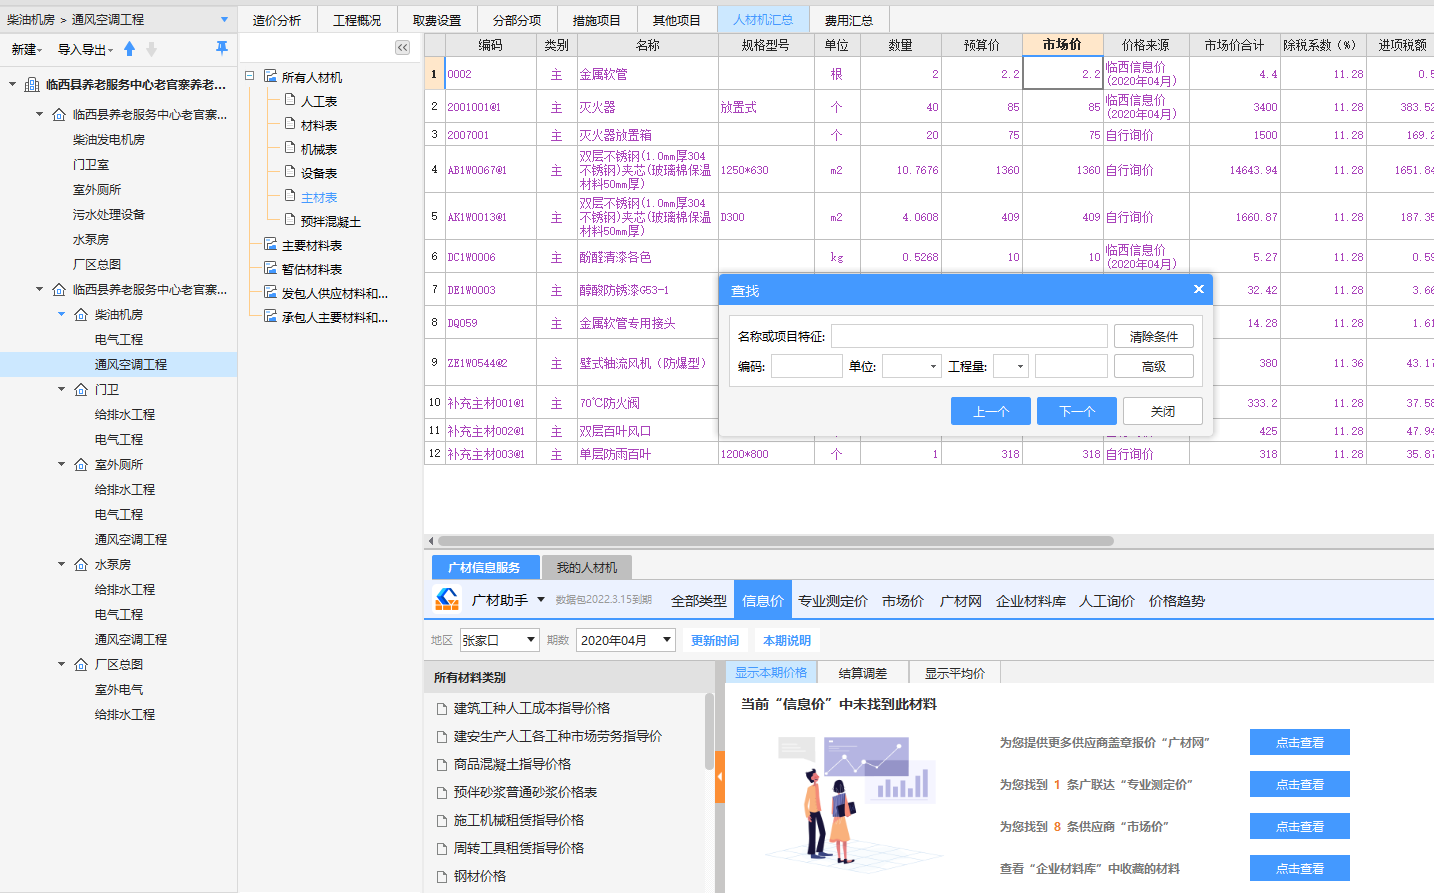Image resolution: width=1434 pixels, height=893 pixels.
Task: Click the orange collapse handle on the category list
Action: (x=719, y=777)
